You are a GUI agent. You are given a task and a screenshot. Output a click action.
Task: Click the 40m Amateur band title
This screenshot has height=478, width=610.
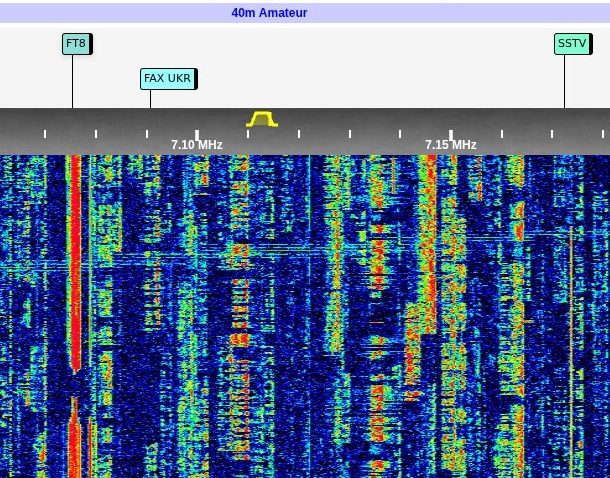coord(269,13)
